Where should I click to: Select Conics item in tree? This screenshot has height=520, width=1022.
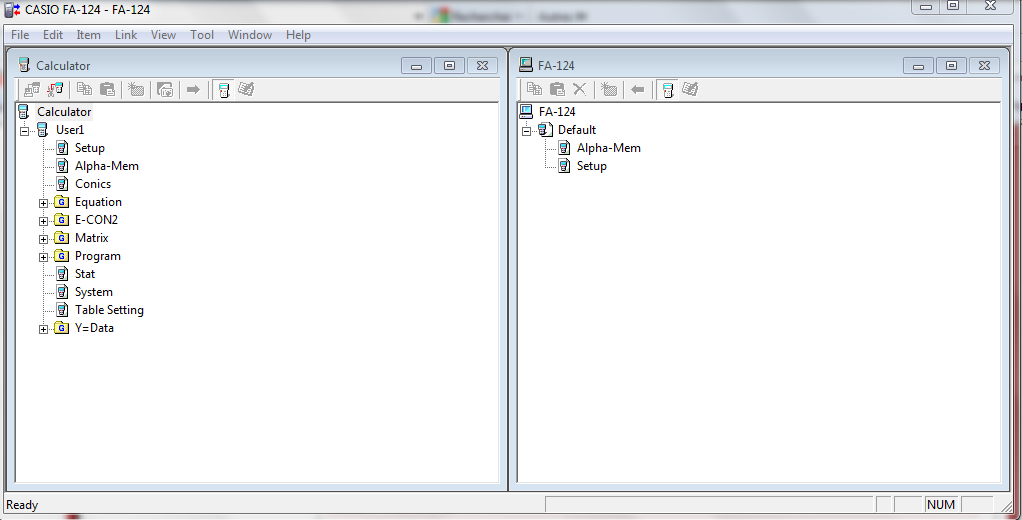[x=93, y=184]
